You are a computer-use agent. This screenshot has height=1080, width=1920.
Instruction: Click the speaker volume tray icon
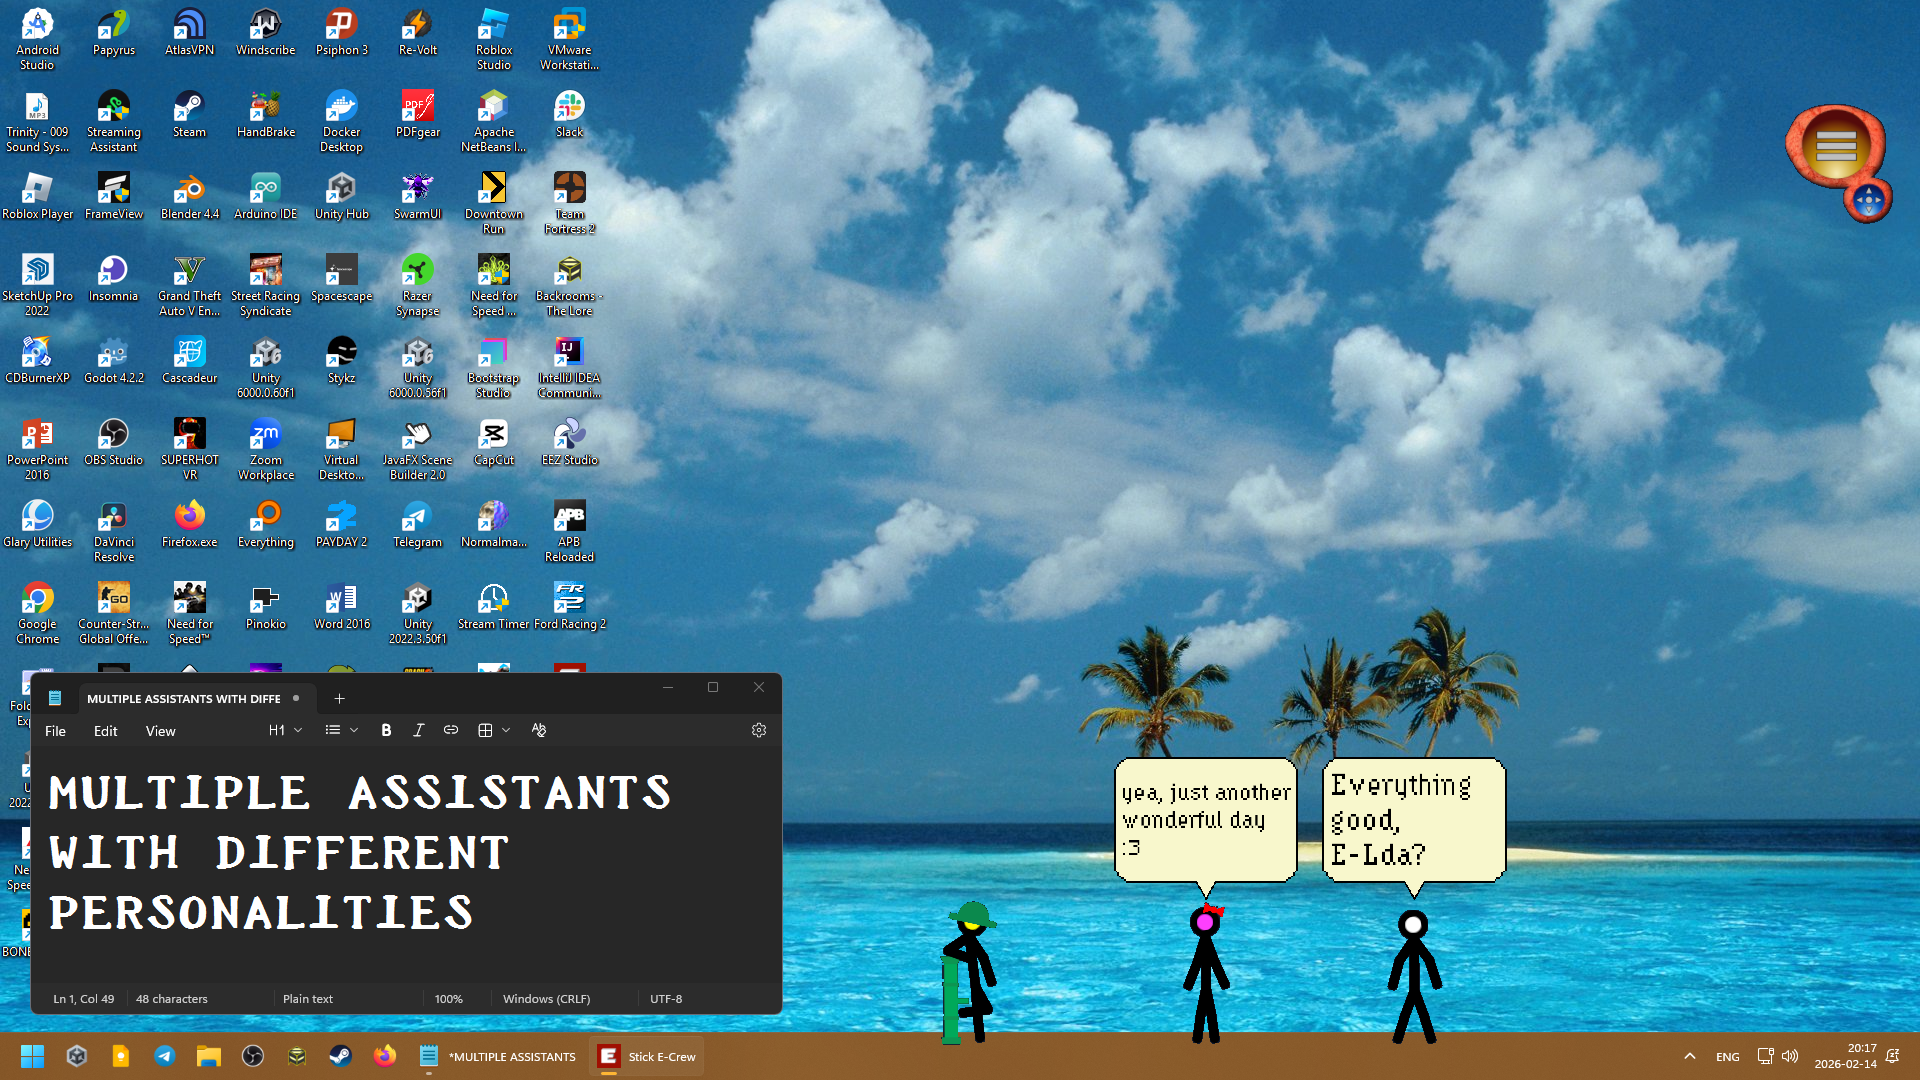point(1790,1056)
